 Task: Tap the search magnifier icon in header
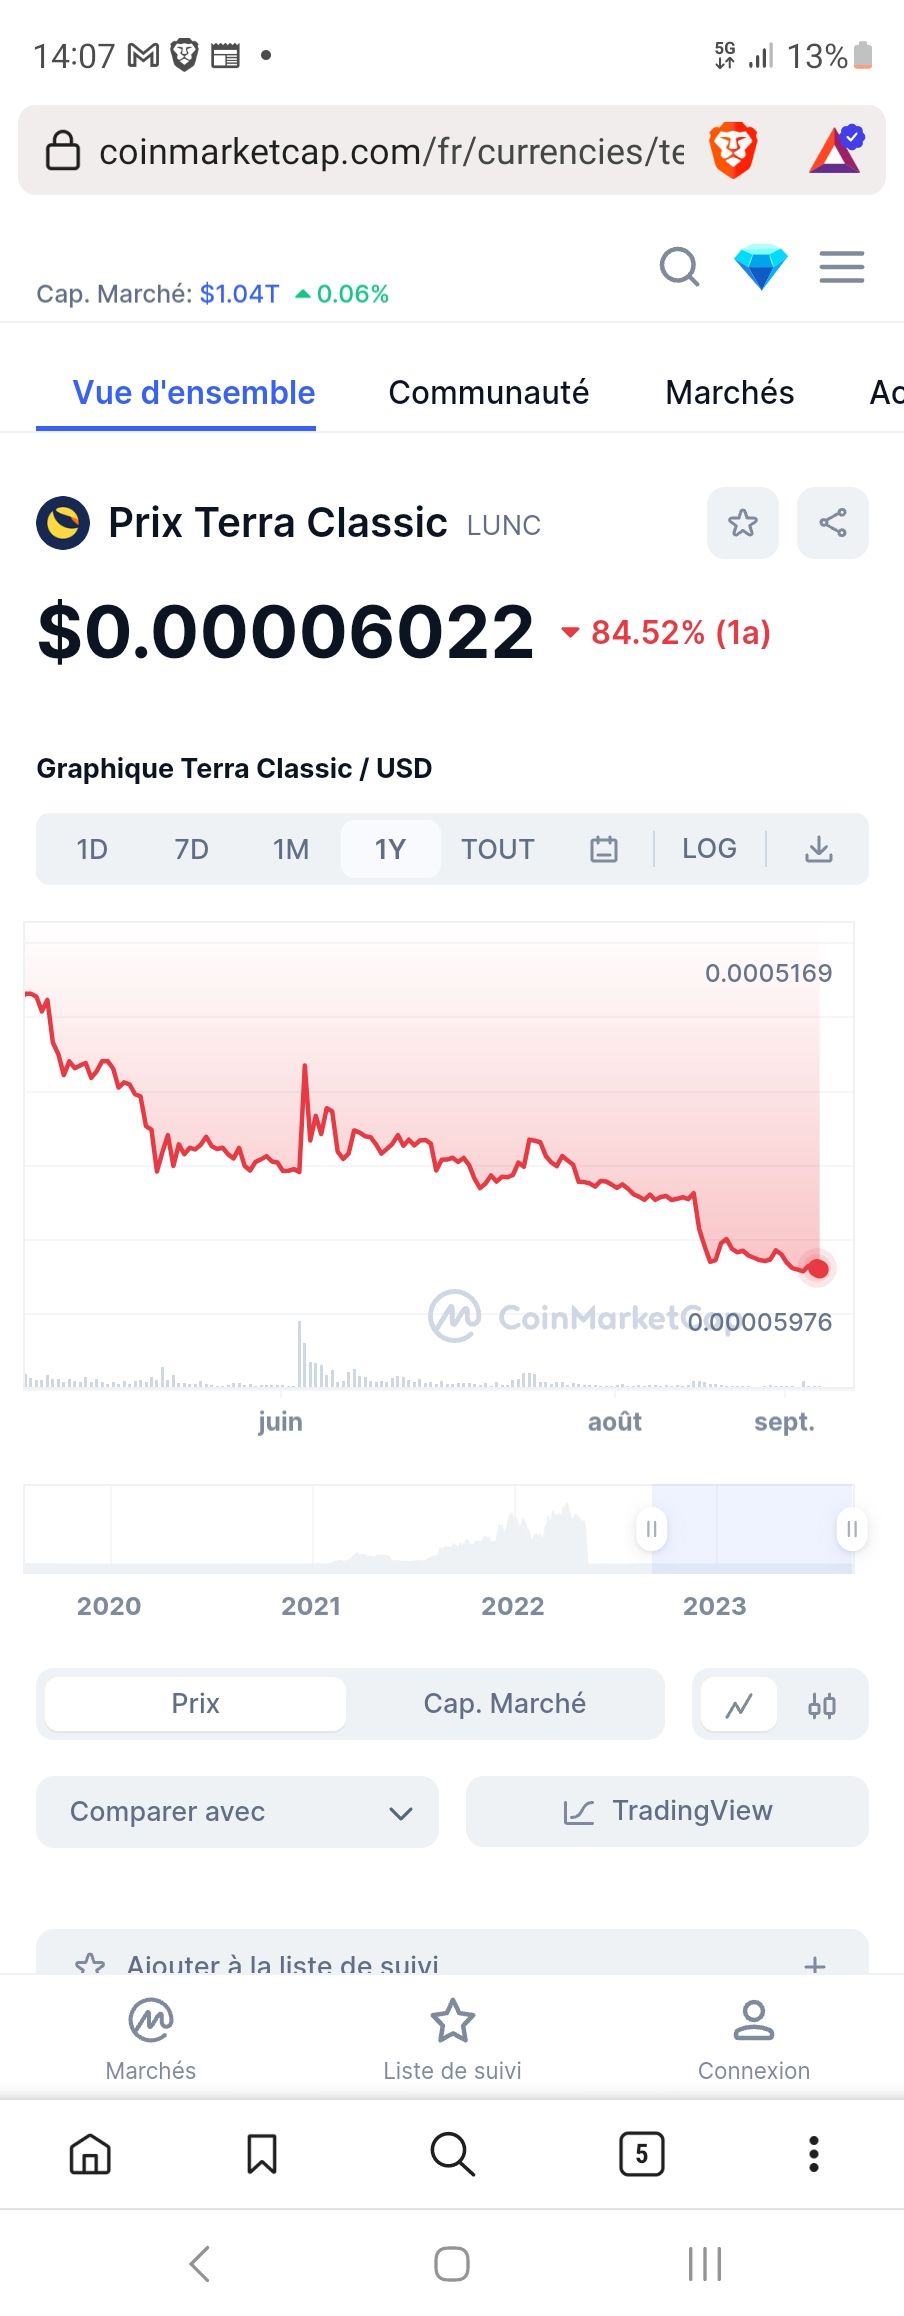tap(679, 267)
